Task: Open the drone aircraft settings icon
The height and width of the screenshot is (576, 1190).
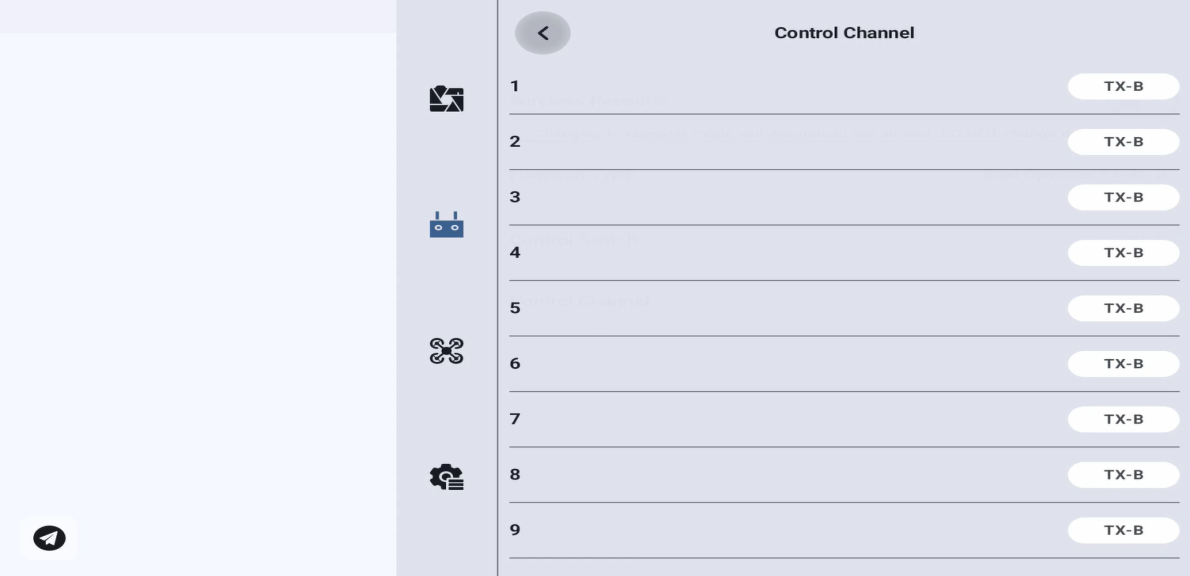Action: click(446, 351)
